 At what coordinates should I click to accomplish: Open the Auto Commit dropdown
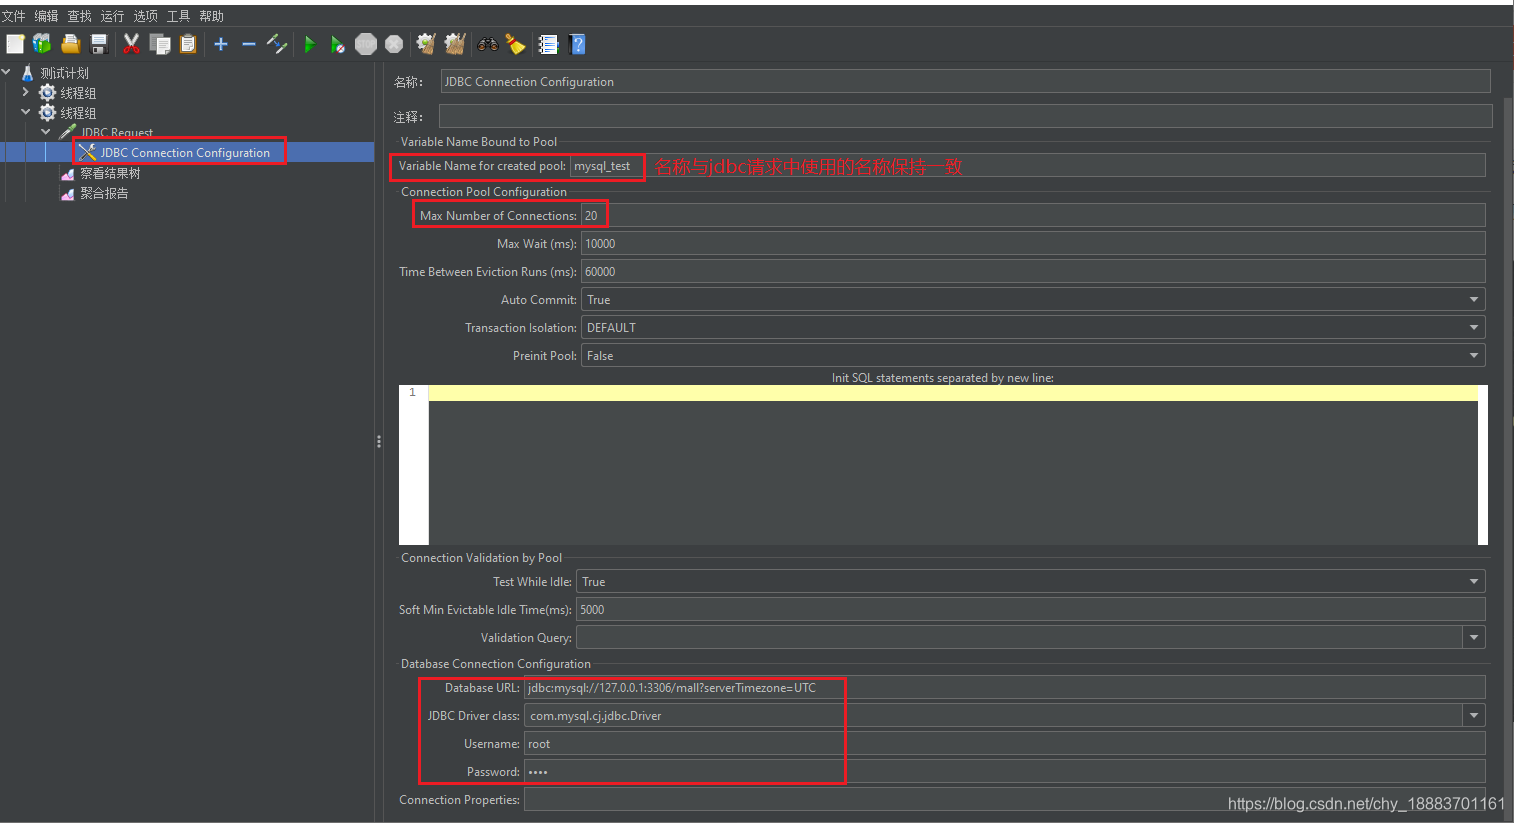point(1033,299)
